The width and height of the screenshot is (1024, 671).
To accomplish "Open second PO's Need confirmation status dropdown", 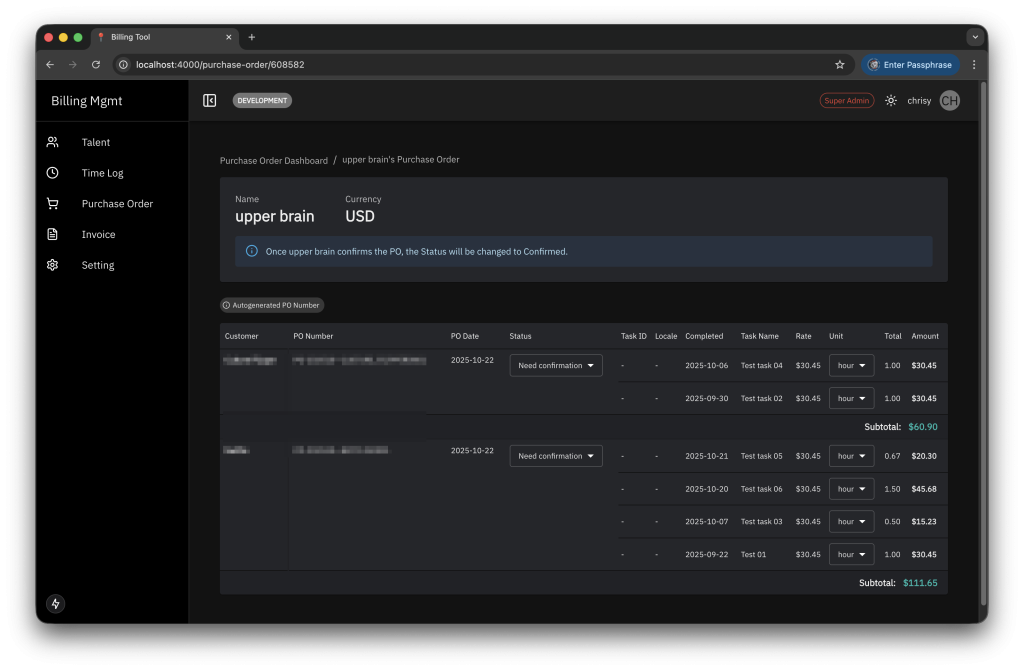I will click(x=556, y=456).
